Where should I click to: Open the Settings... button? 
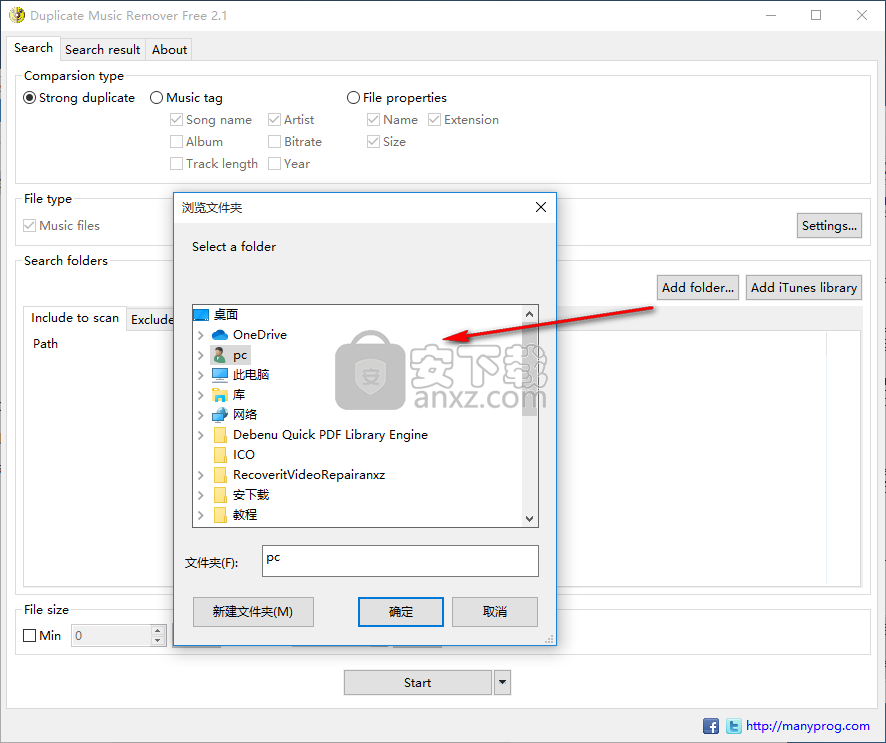click(x=829, y=225)
